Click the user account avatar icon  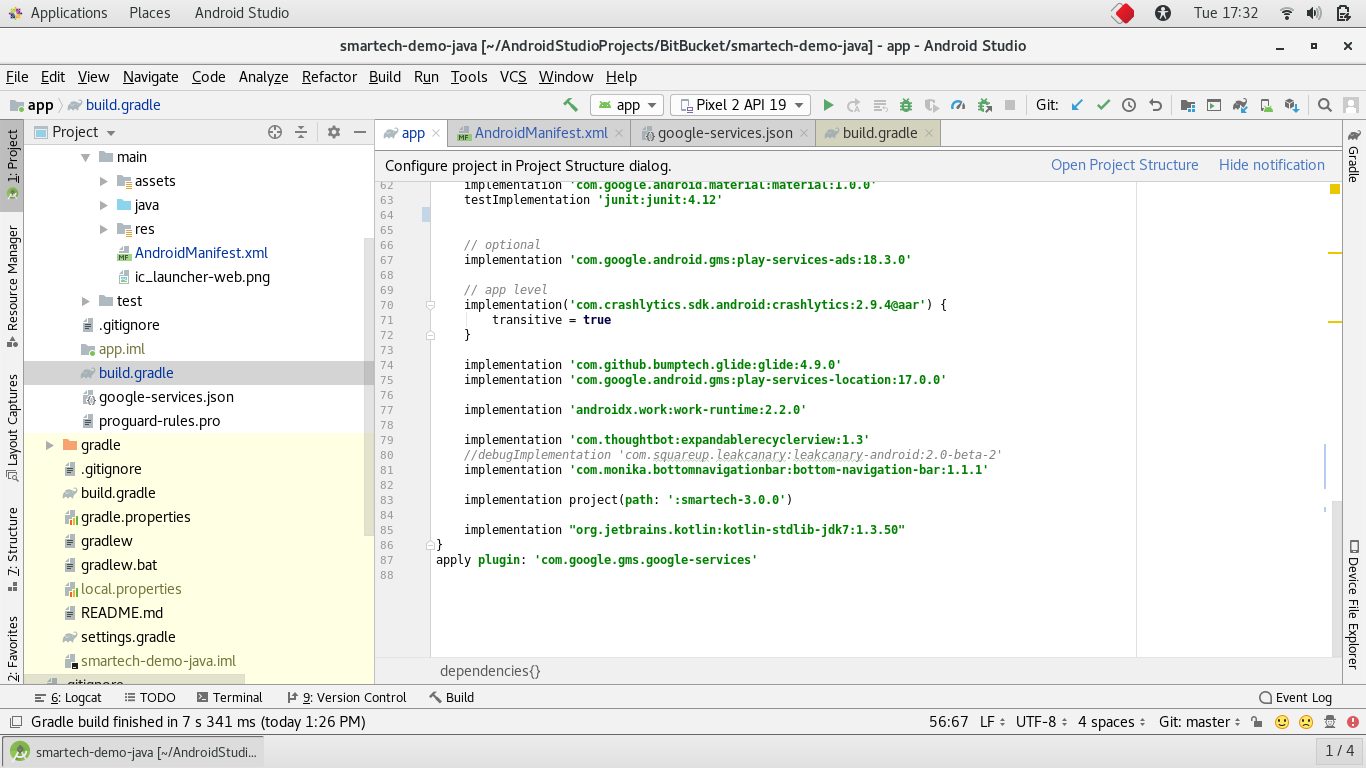[1351, 105]
